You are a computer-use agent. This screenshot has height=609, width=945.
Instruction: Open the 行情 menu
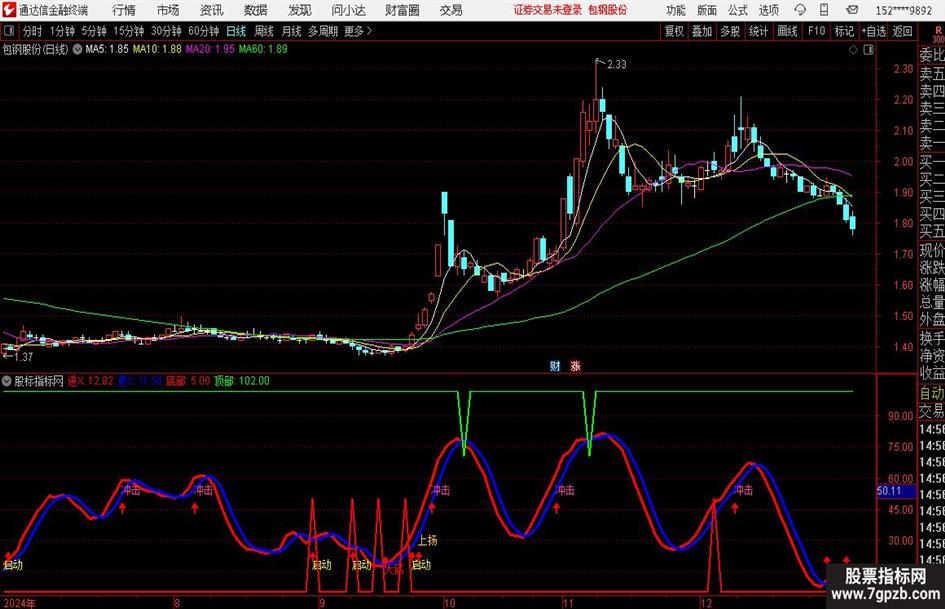point(124,10)
